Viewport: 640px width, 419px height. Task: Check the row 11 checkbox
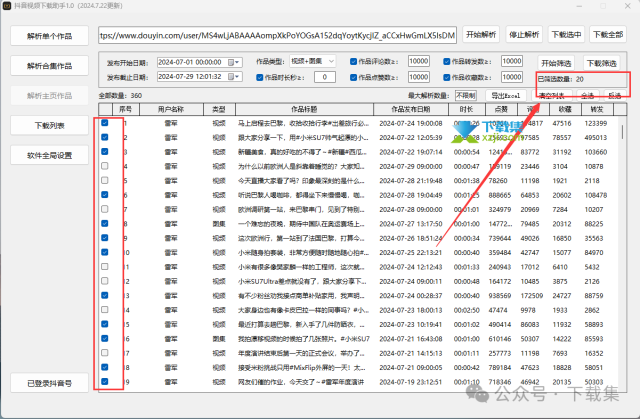coord(105,266)
